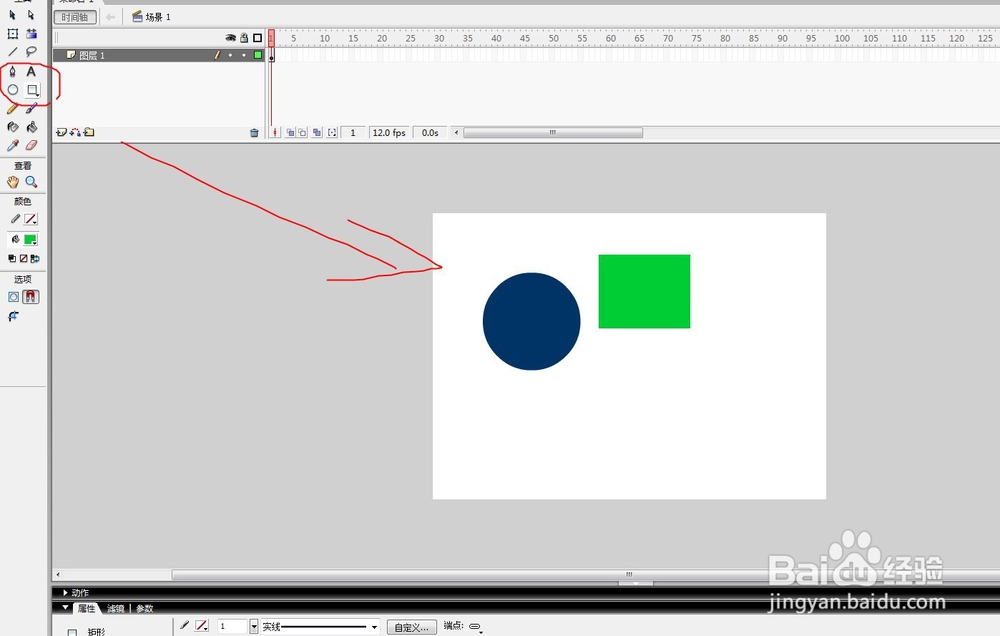Click the stroke height input field

point(232,626)
